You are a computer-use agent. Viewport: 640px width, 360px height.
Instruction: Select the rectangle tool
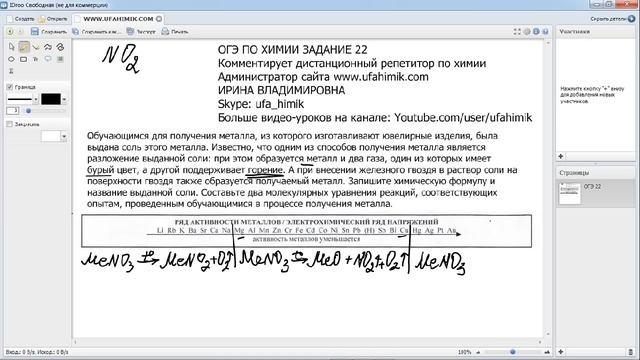tap(24, 59)
